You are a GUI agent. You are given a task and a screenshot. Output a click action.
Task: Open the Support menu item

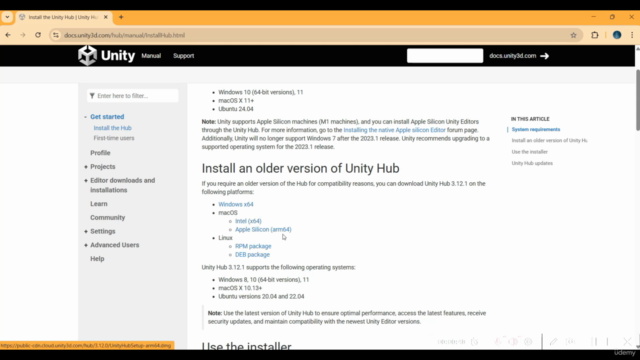point(183,56)
